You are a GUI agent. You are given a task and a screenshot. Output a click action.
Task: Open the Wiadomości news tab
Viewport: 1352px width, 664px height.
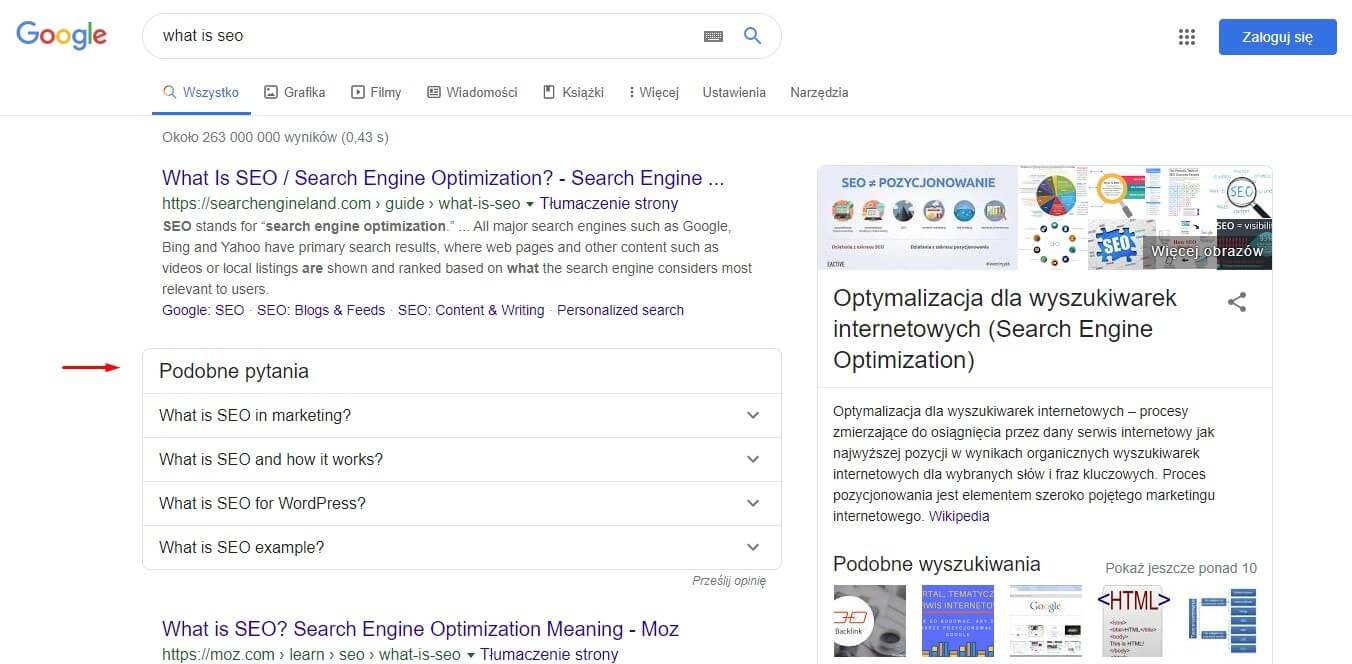point(472,92)
